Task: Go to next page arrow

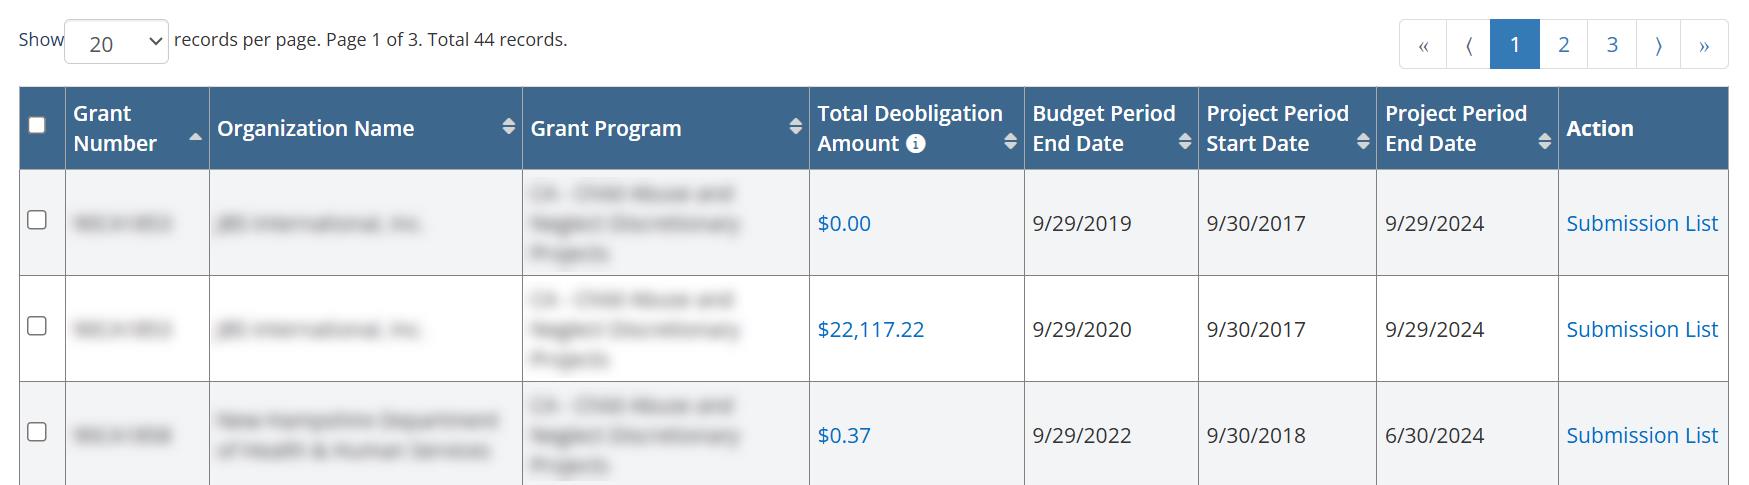Action: click(x=1659, y=45)
